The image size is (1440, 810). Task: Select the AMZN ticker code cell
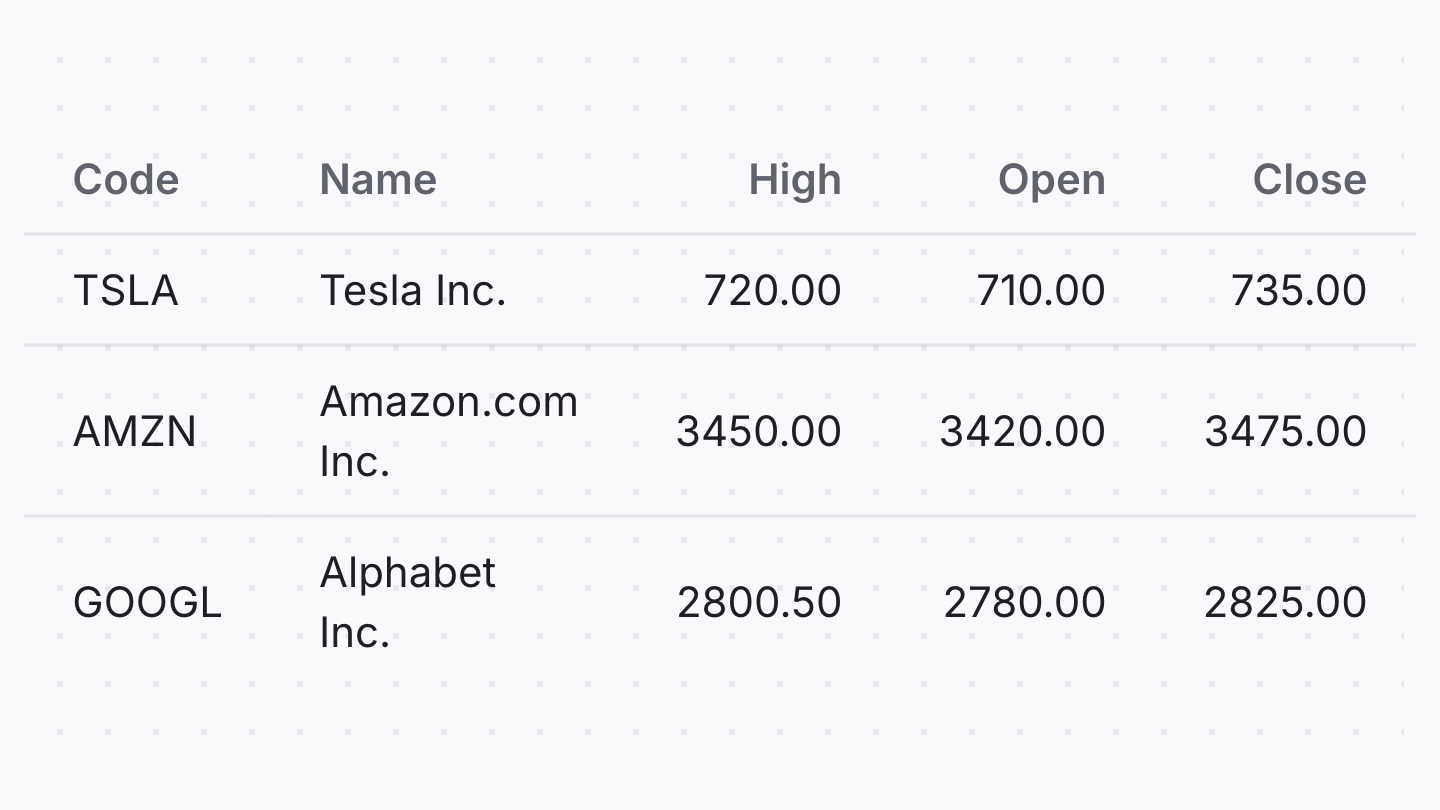click(135, 432)
